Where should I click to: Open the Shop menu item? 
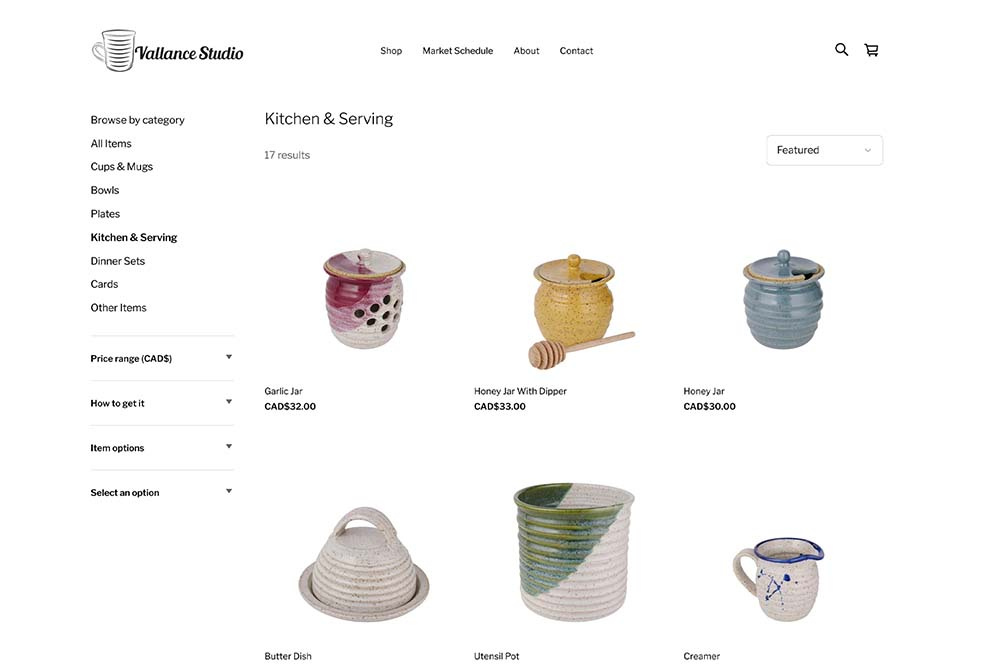coord(391,50)
